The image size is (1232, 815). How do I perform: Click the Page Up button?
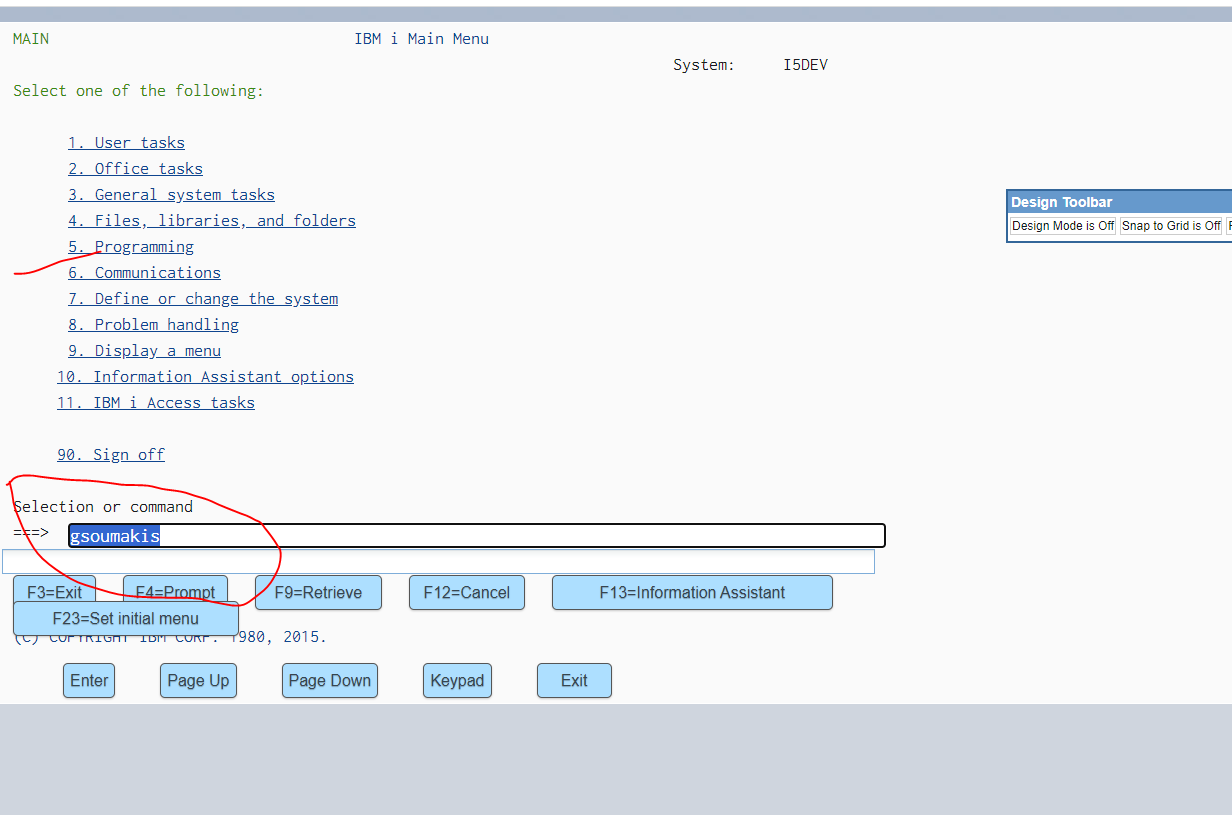(x=198, y=680)
